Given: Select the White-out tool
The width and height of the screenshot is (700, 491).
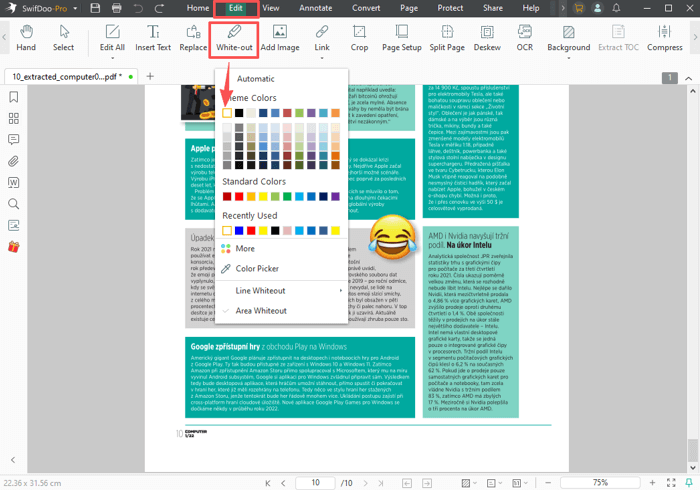Looking at the screenshot, I should coord(234,38).
